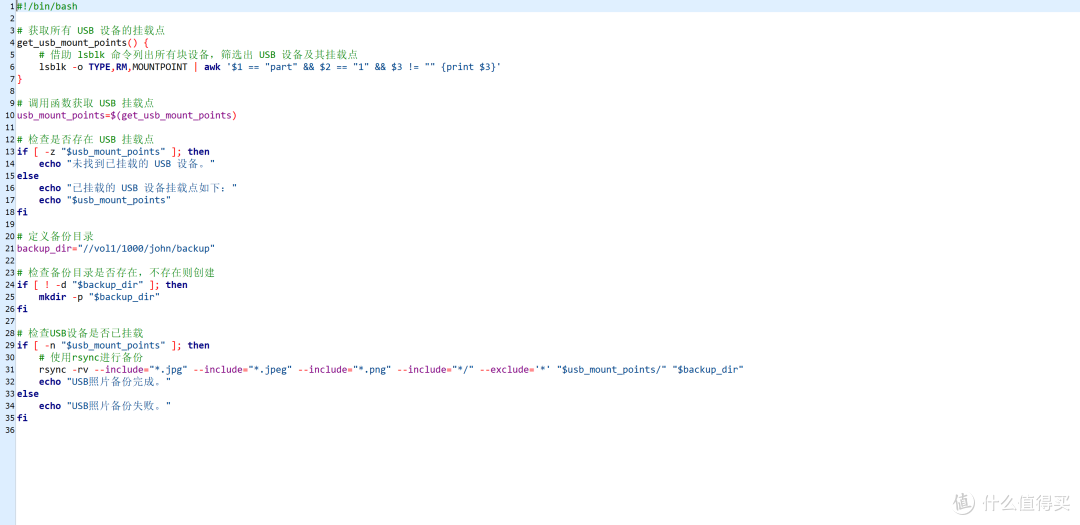This screenshot has height=525, width=1080.
Task: Click the comment '# 获取所有 USB 设备的挂载点'
Action: pos(90,30)
